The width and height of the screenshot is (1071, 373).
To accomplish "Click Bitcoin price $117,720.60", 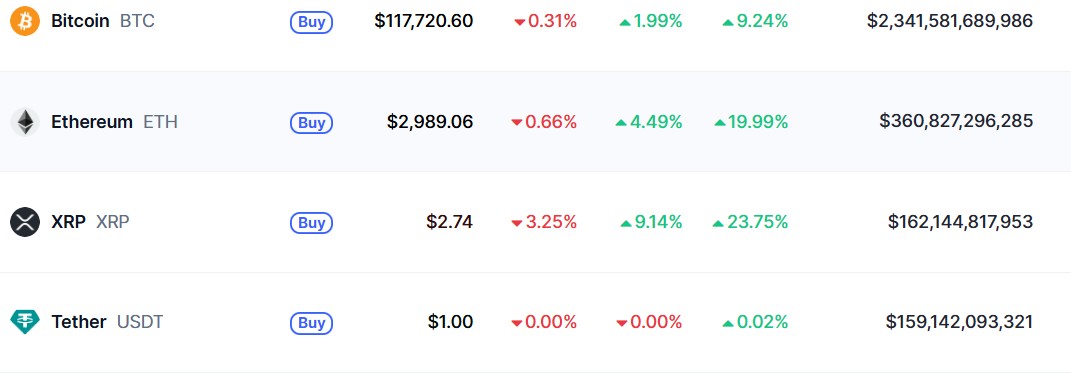I will (423, 21).
